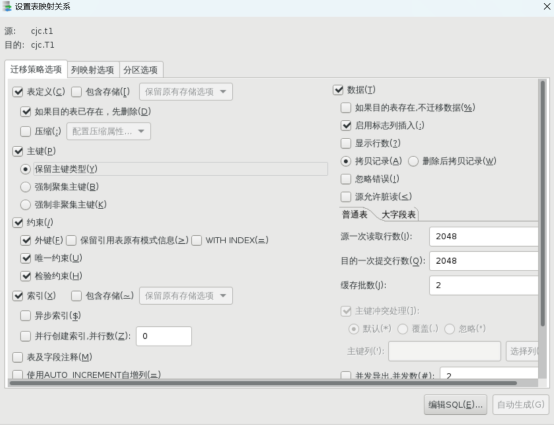Viewport: 554px width, 426px height.
Task: Uncheck 唯一约束(U) checkbox
Action: click(25, 258)
